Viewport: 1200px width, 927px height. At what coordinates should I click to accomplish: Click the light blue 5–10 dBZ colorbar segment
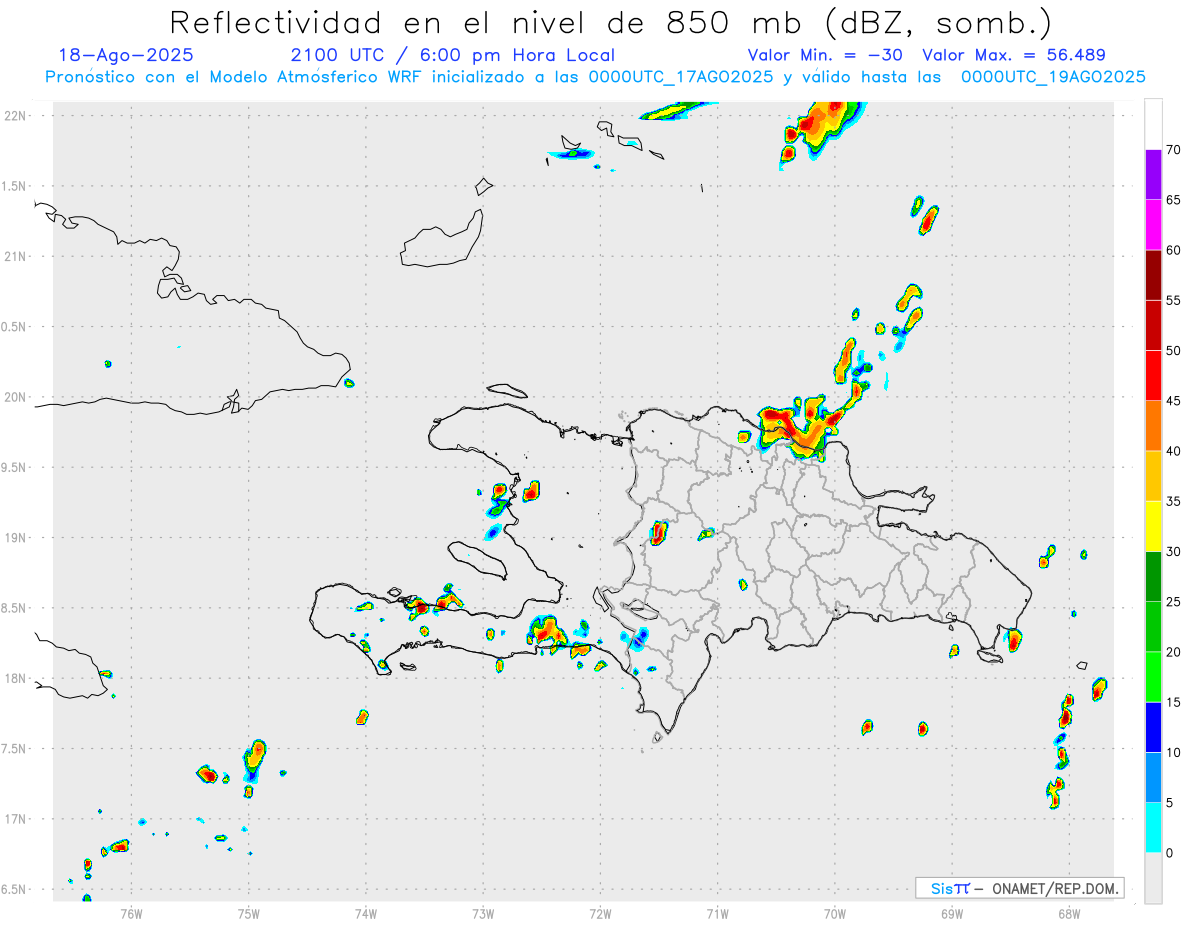(x=1153, y=778)
